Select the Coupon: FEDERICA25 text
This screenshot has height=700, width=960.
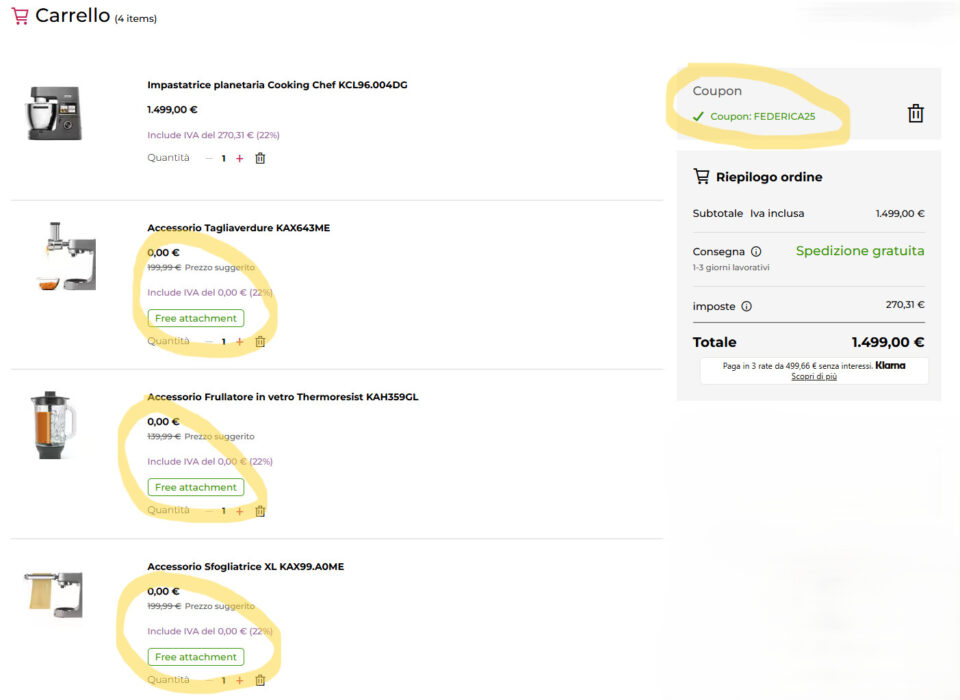[x=763, y=116]
